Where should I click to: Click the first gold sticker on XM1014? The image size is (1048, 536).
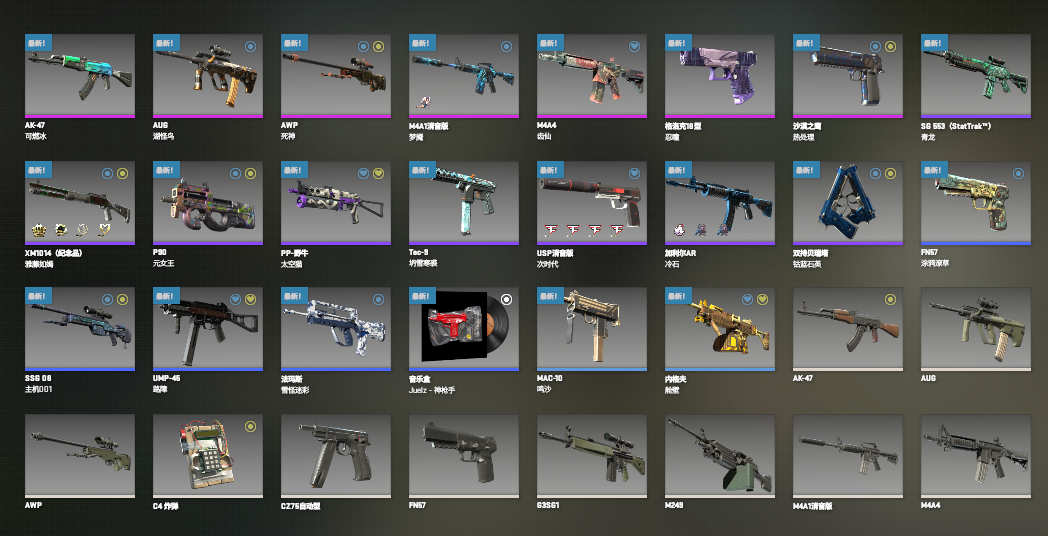coord(38,230)
